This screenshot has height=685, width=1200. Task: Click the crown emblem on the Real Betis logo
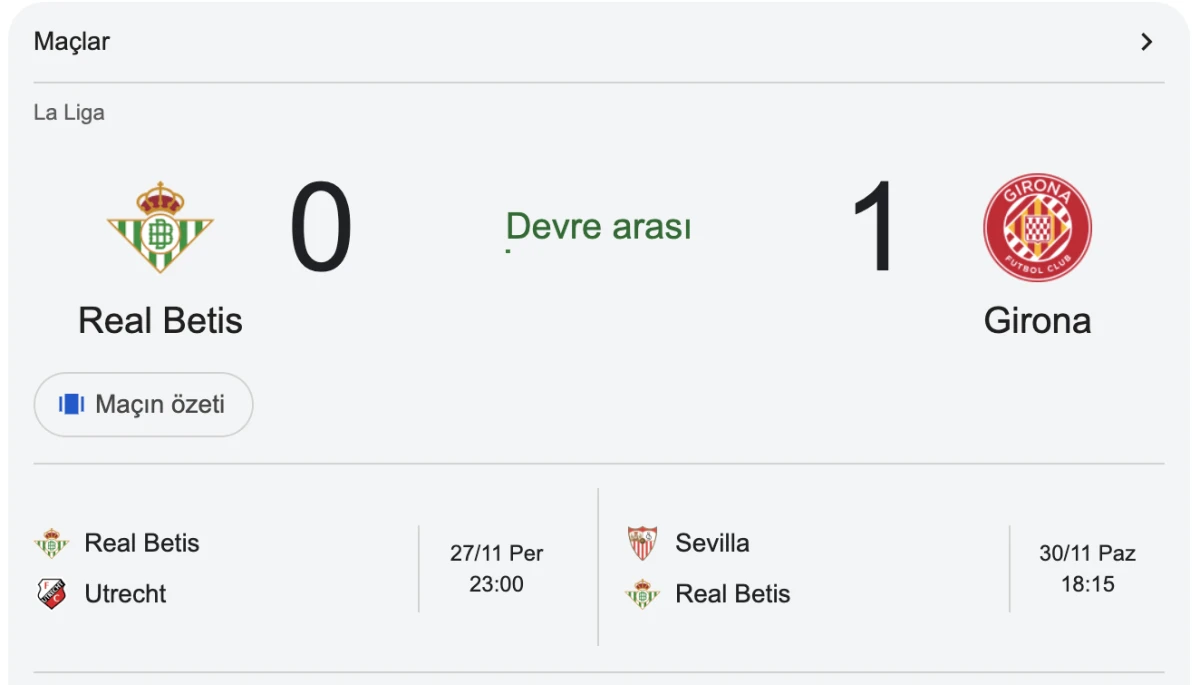[x=160, y=196]
